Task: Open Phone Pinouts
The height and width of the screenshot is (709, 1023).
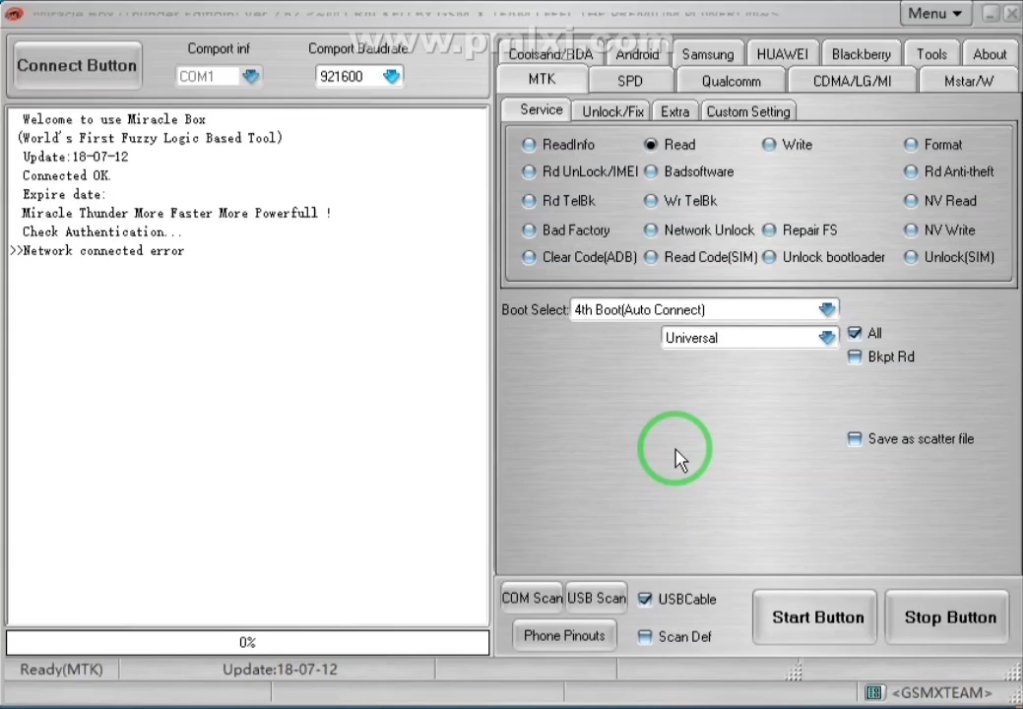Action: click(x=564, y=635)
